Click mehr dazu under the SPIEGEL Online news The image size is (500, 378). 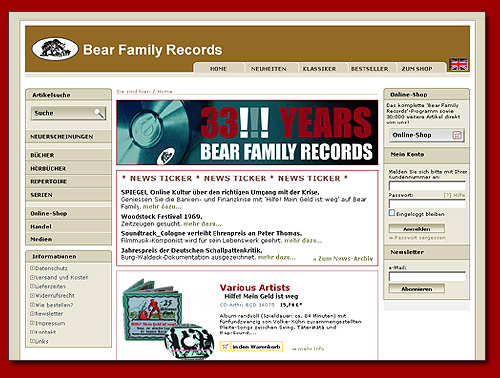tap(162, 206)
